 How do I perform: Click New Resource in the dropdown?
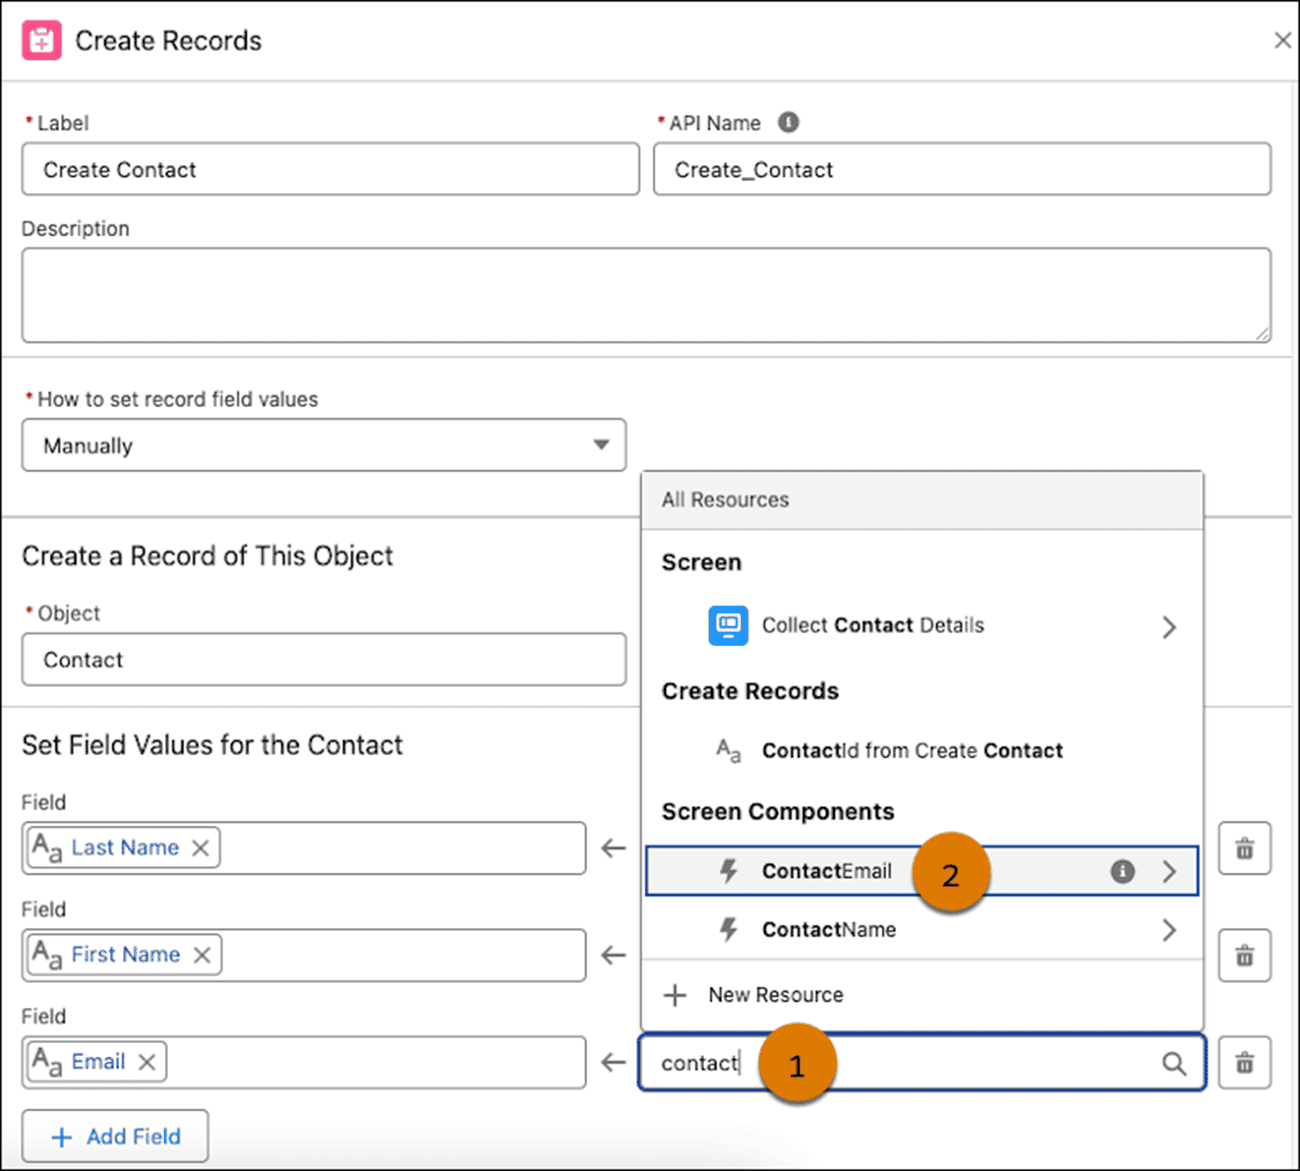920,995
